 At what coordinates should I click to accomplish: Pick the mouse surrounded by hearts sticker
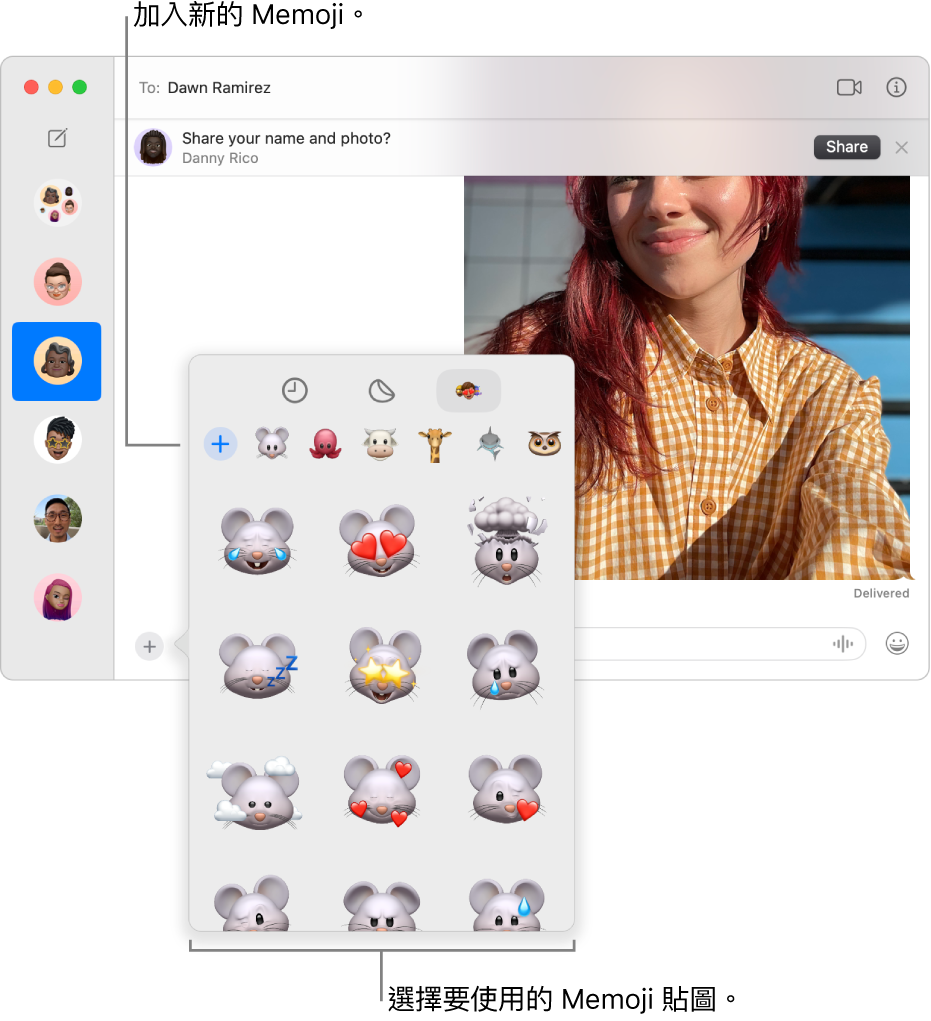tap(383, 791)
